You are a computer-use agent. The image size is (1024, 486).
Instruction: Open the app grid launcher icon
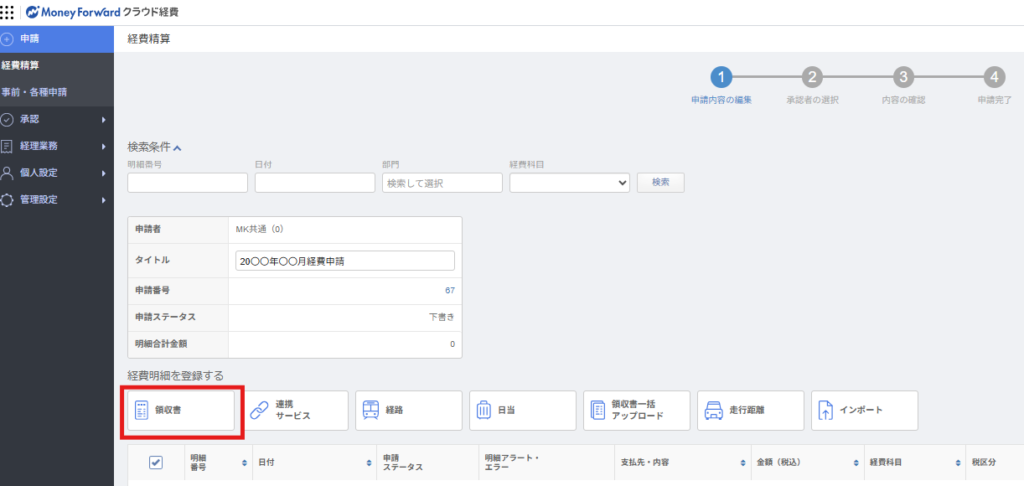(x=7, y=14)
